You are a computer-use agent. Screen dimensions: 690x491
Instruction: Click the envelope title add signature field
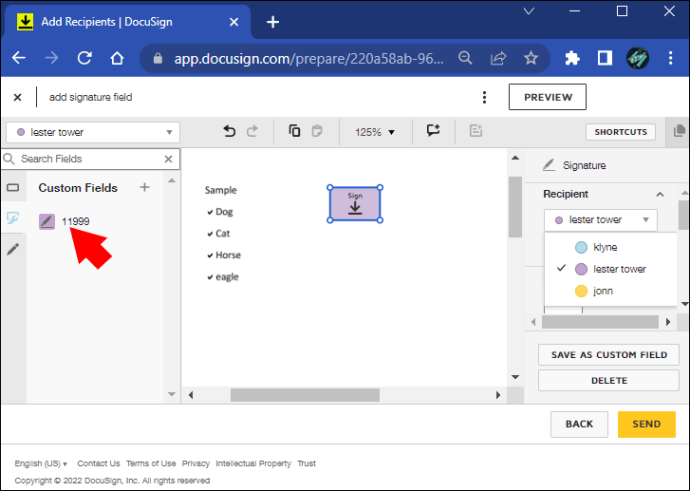(x=91, y=97)
